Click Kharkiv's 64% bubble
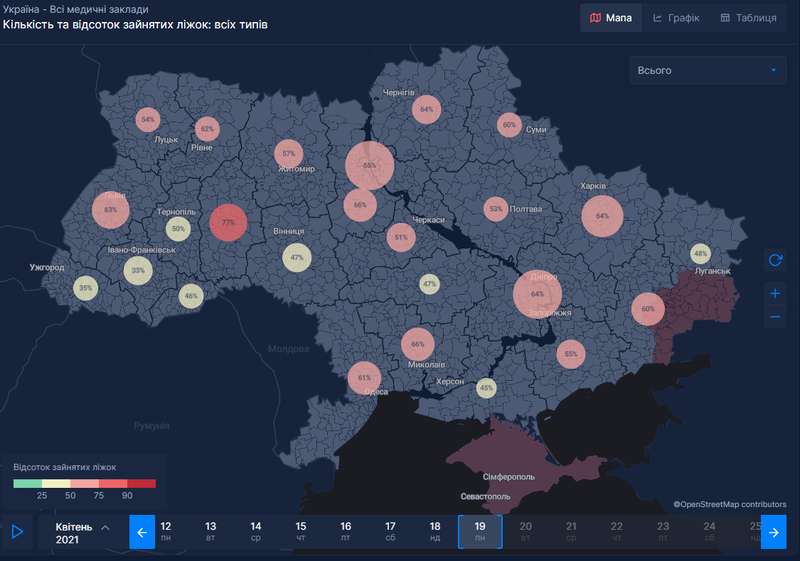 (x=602, y=216)
